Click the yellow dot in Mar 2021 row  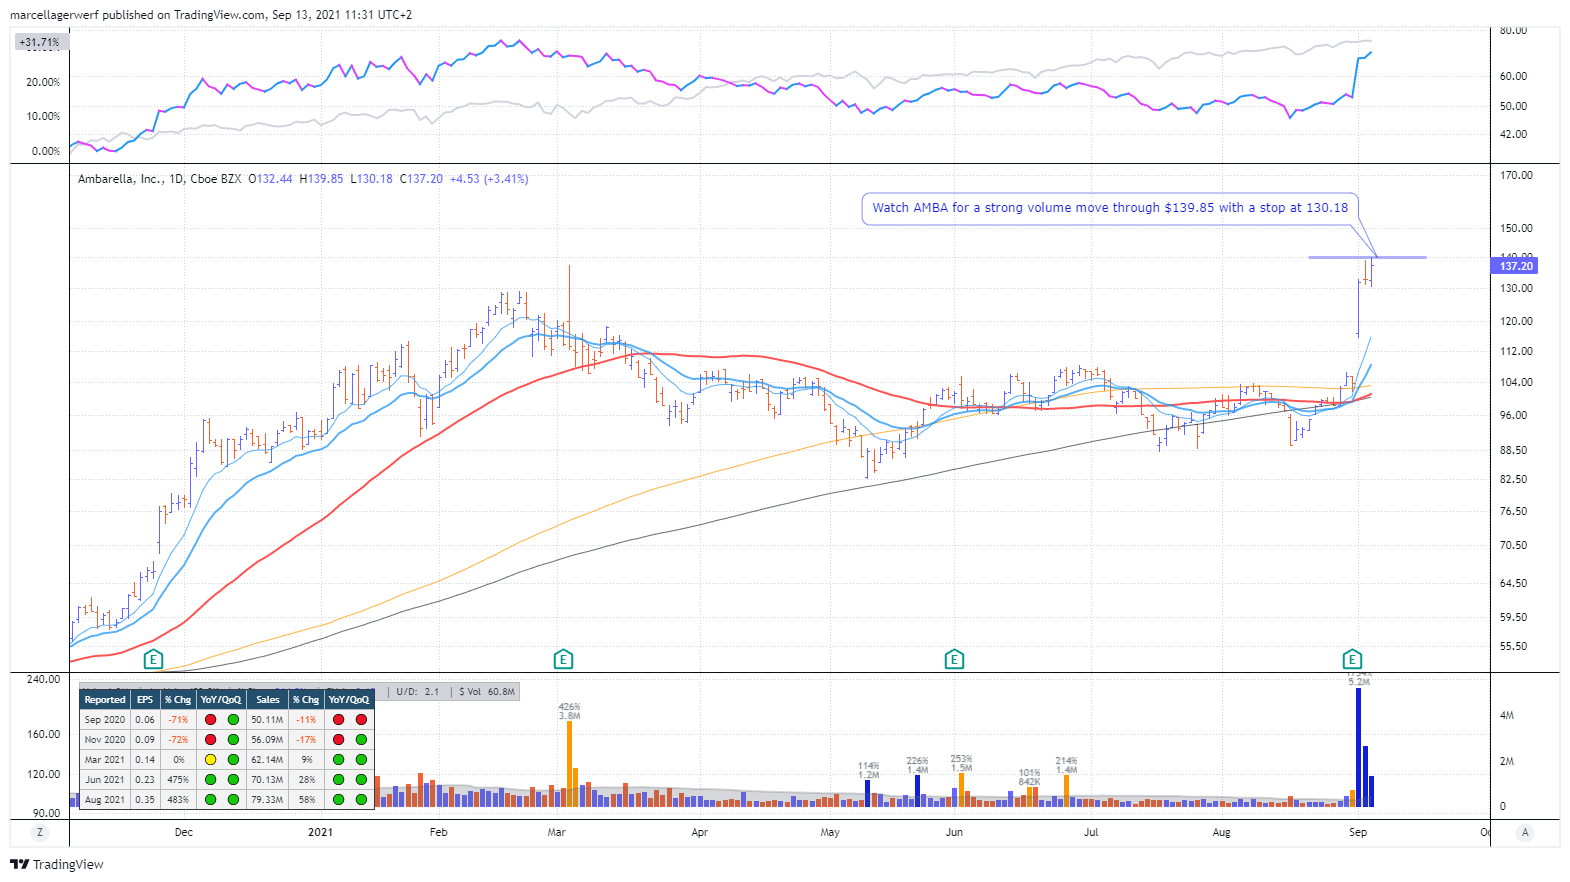tap(210, 760)
